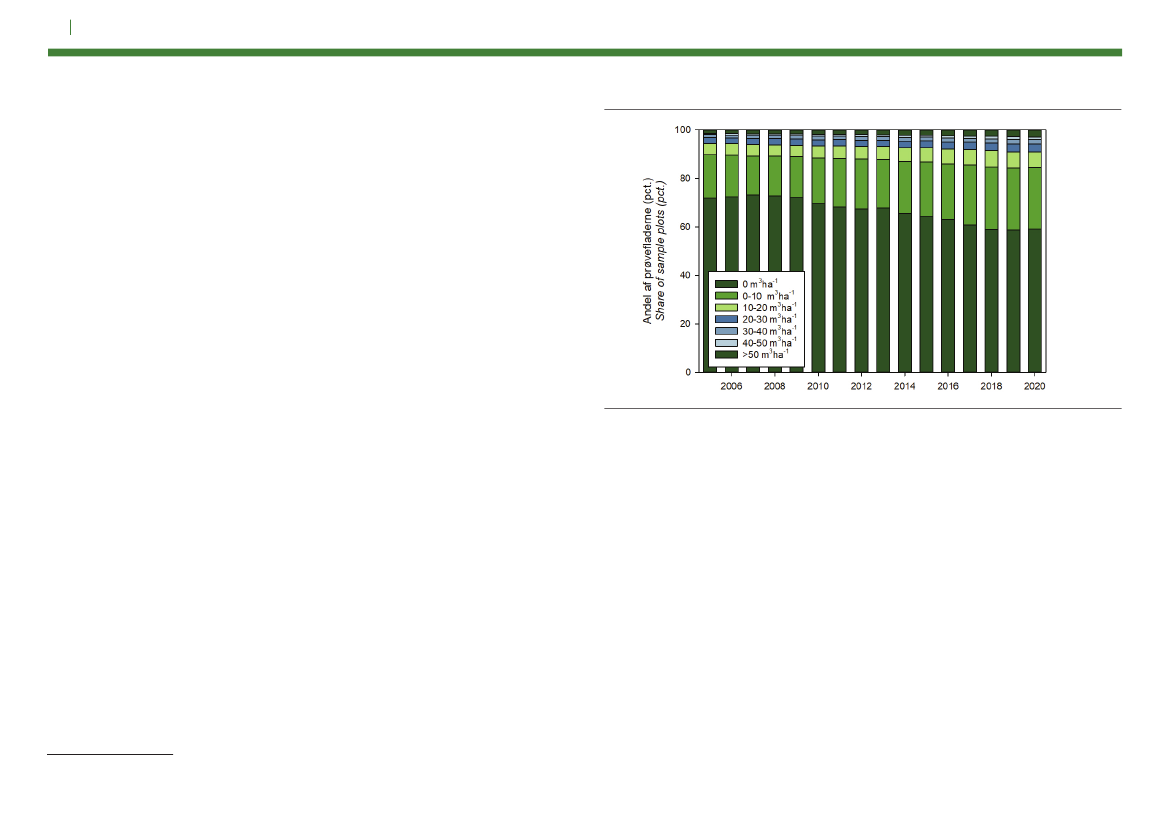1169x827 pixels.
Task: Click the 0-10 m³ha⁻¹ legend color swatch
Action: click(x=726, y=296)
